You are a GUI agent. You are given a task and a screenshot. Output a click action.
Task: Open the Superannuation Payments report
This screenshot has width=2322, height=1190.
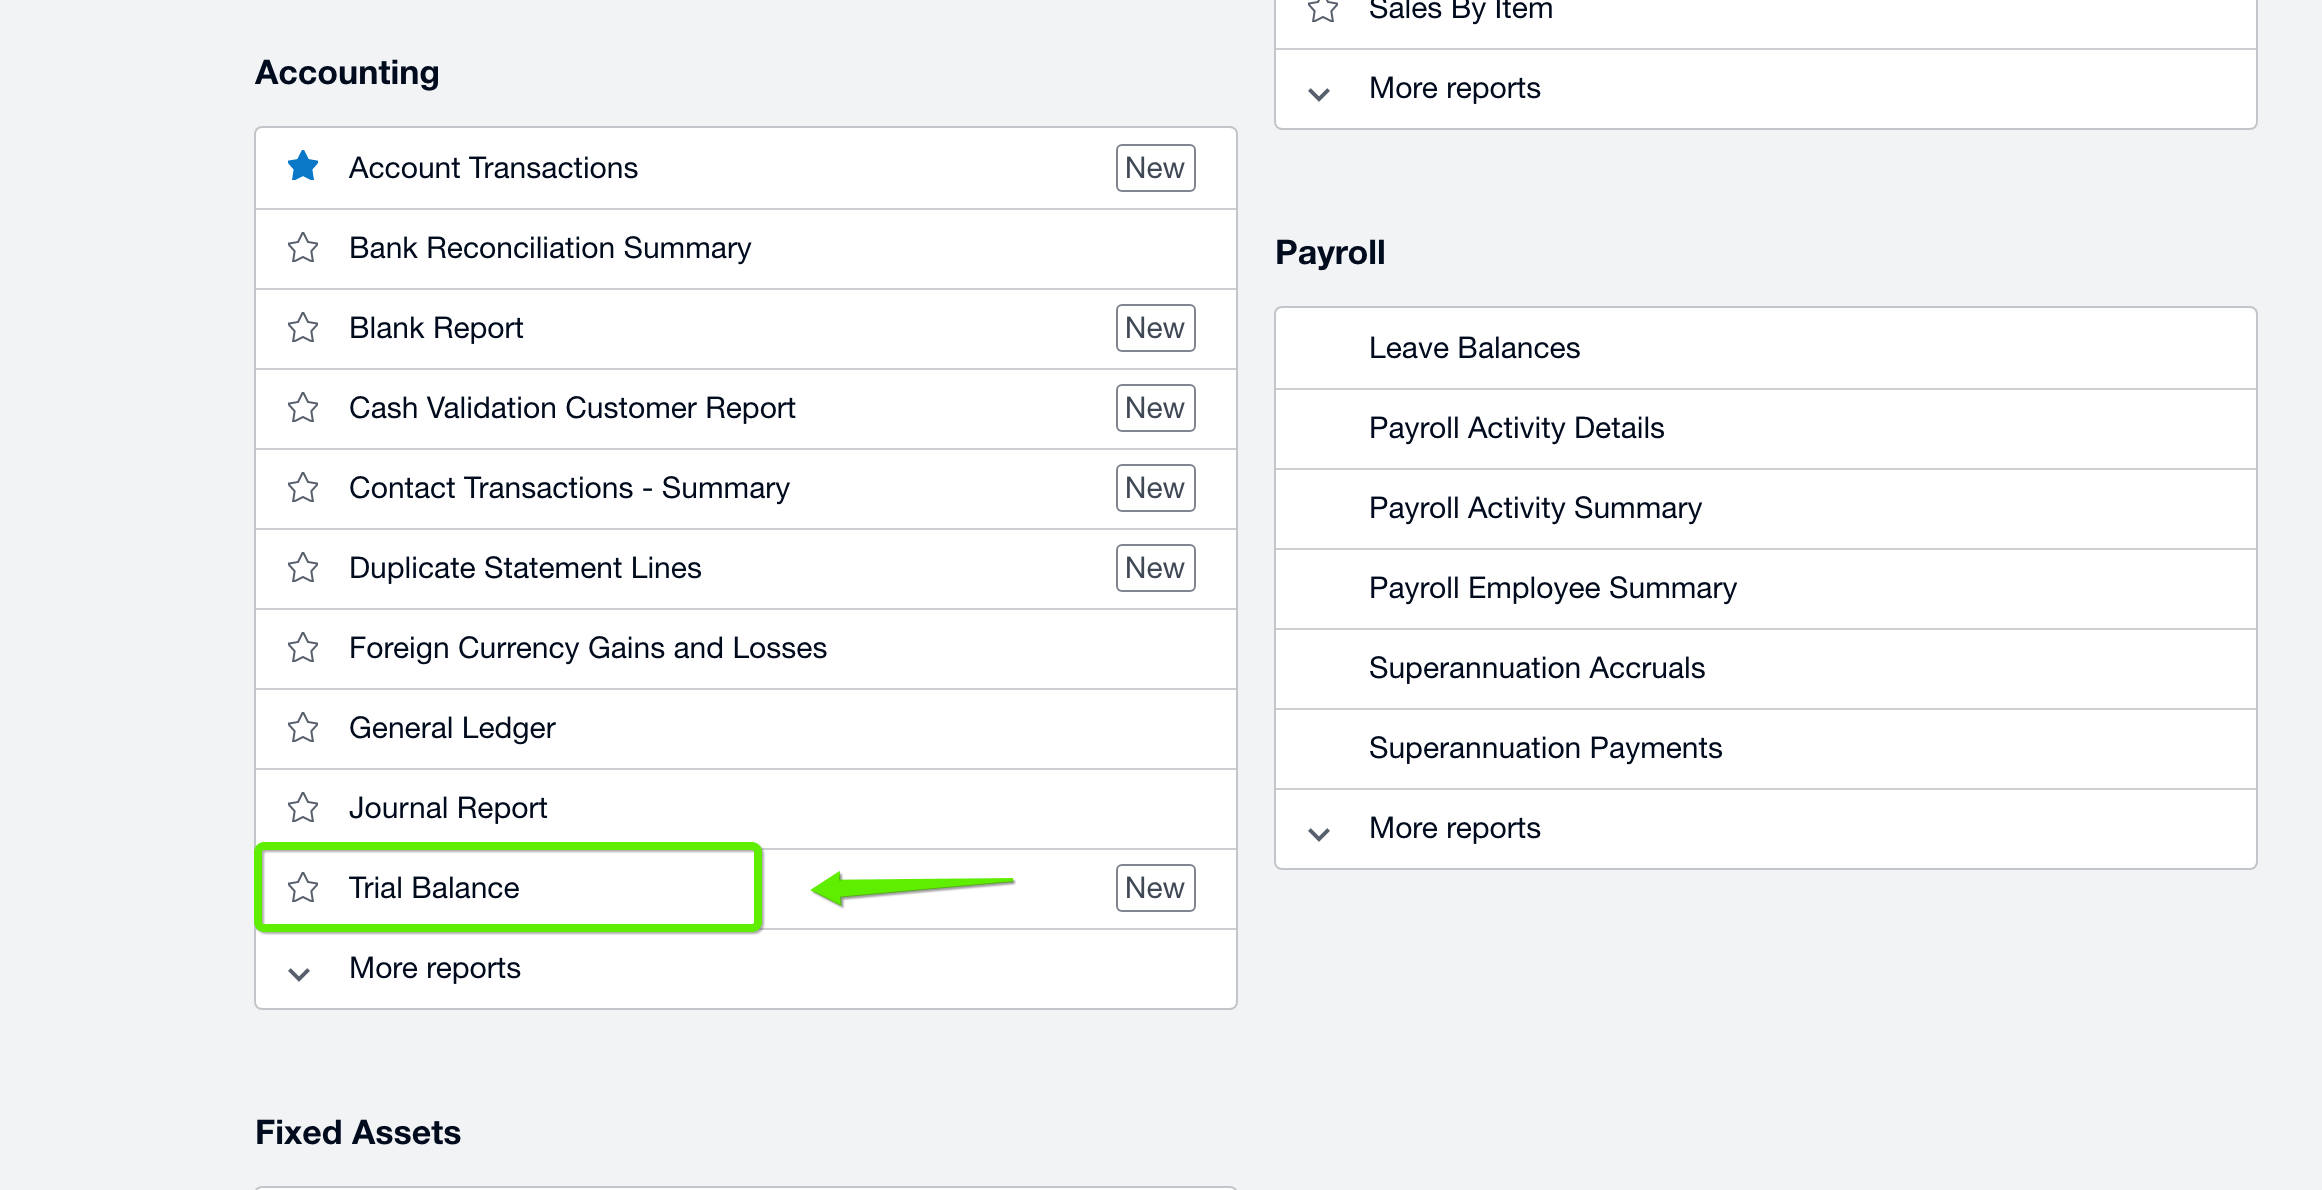tap(1545, 747)
